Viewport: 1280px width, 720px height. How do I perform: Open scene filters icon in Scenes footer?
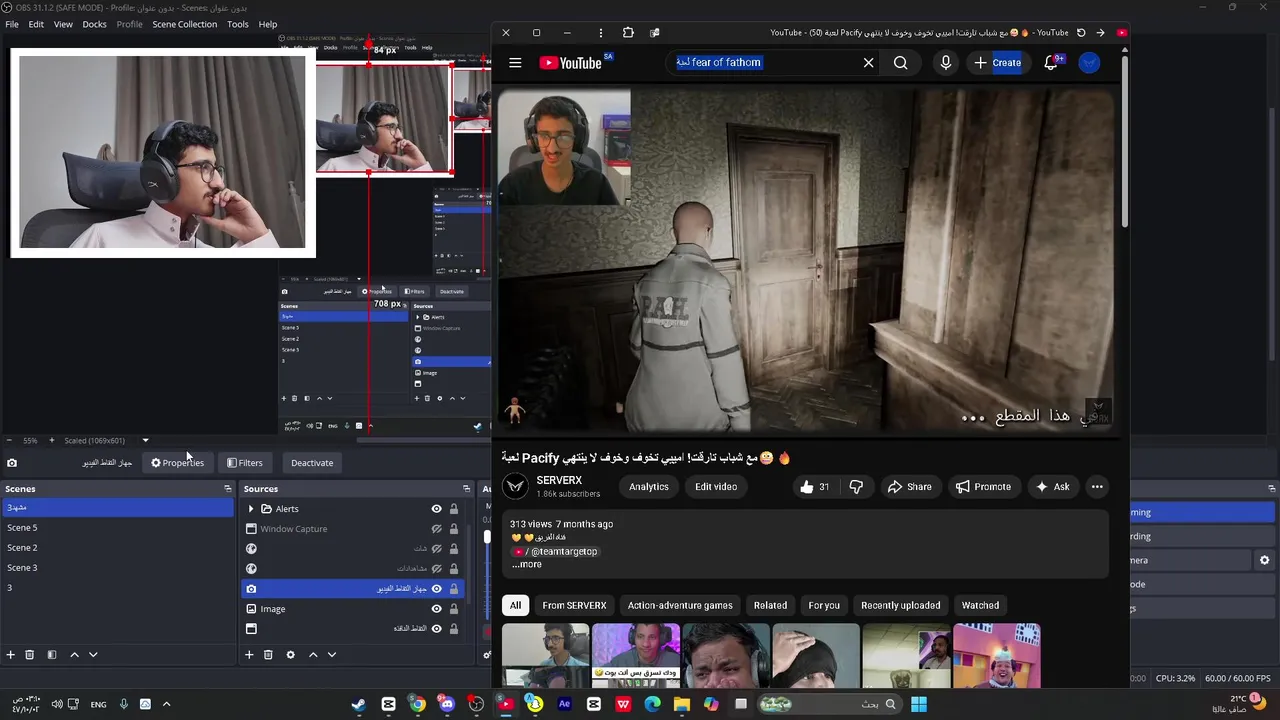pyautogui.click(x=52, y=655)
